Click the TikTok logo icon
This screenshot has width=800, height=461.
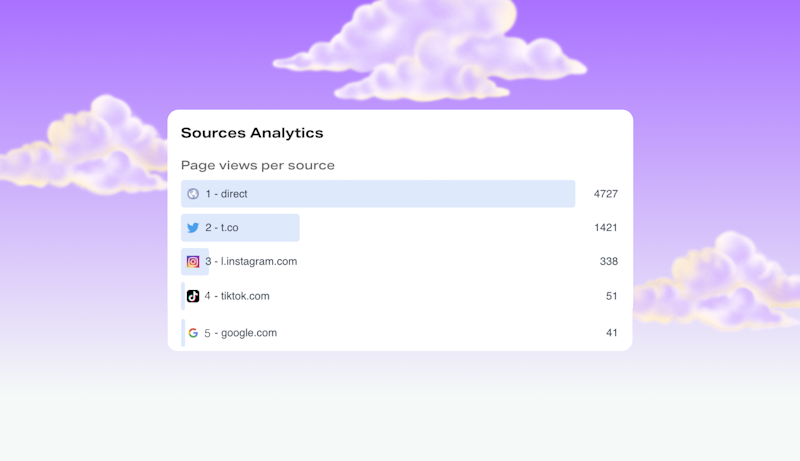tap(193, 296)
